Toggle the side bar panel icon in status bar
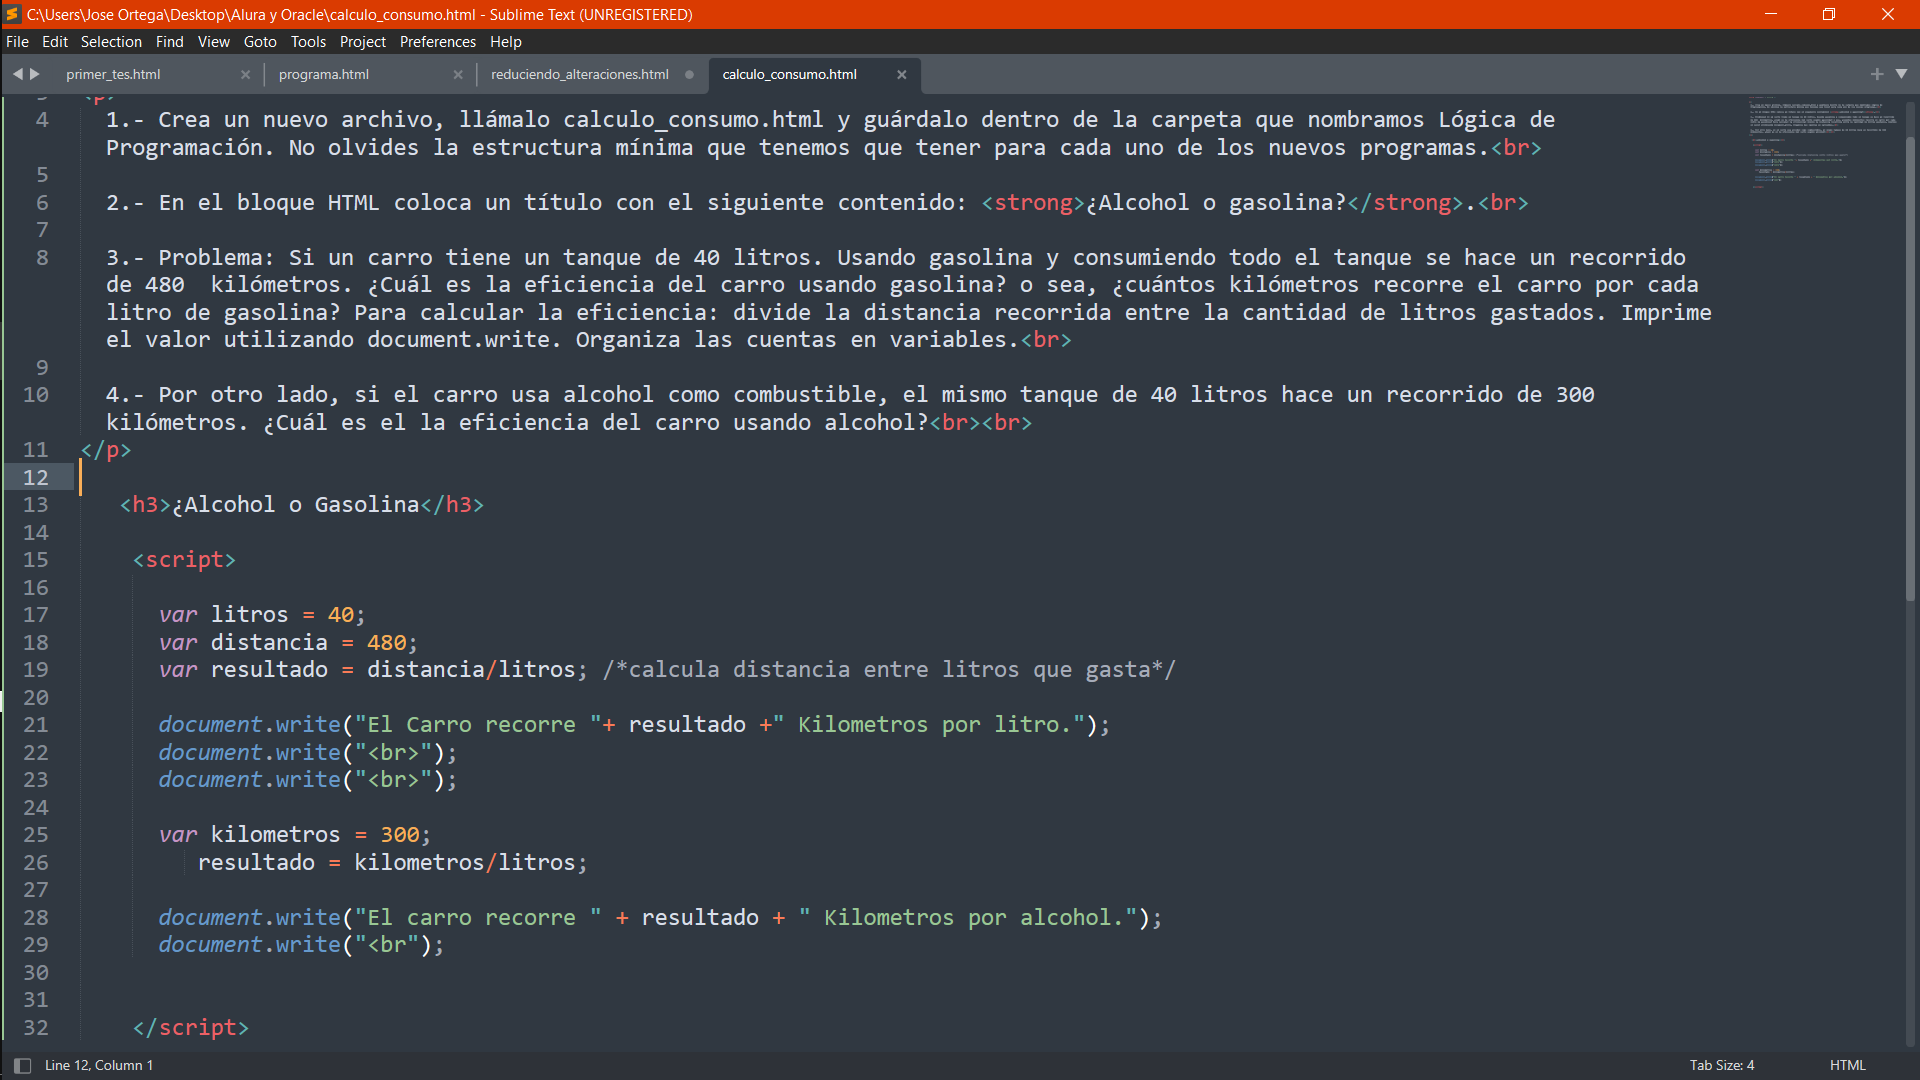This screenshot has height=1080, width=1920. (x=22, y=1066)
